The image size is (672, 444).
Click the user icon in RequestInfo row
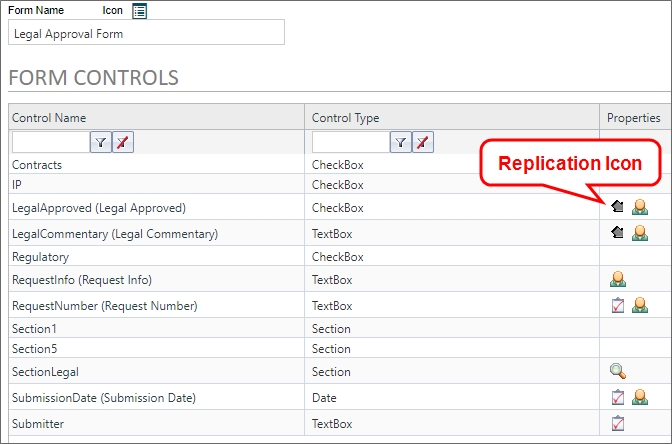pyautogui.click(x=618, y=279)
